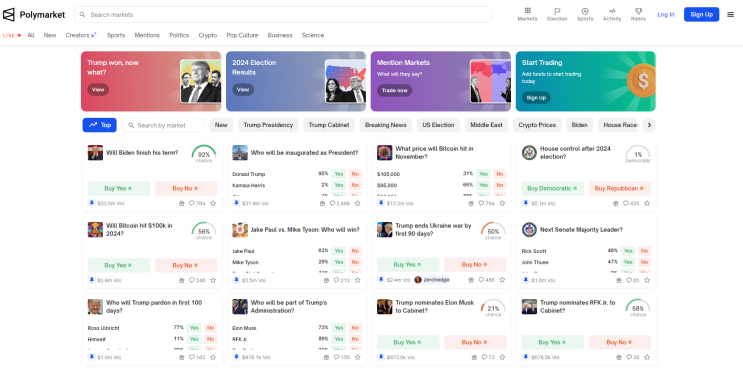743x368 pixels.
Task: Star the Trump ends Ukraine war market
Action: (x=502, y=280)
